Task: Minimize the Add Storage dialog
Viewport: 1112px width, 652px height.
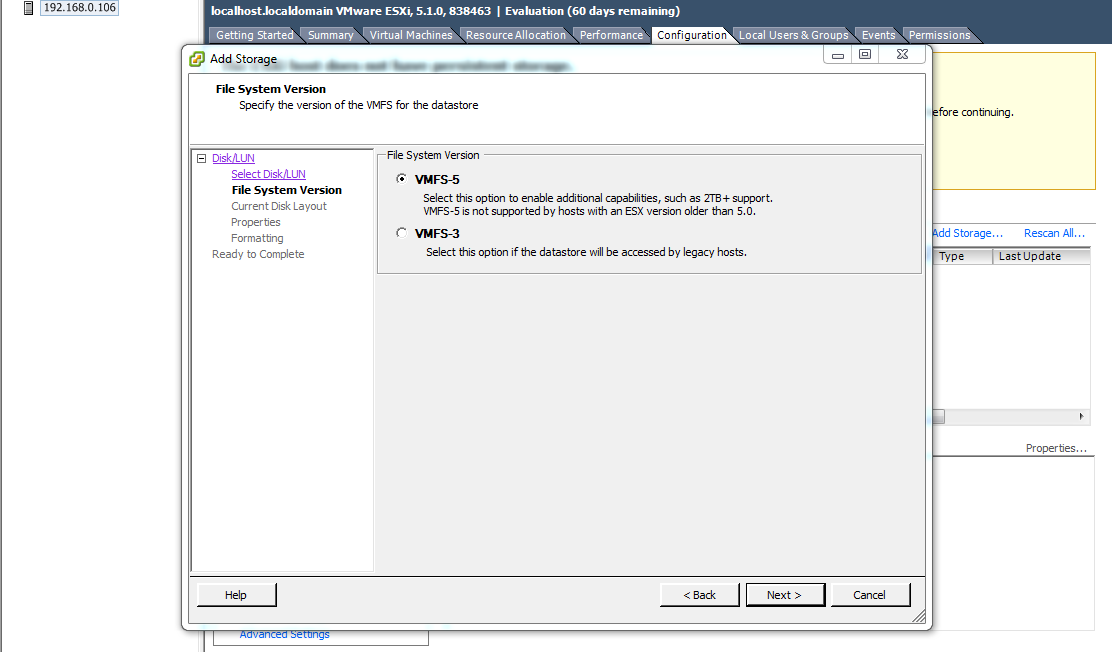Action: pos(838,55)
